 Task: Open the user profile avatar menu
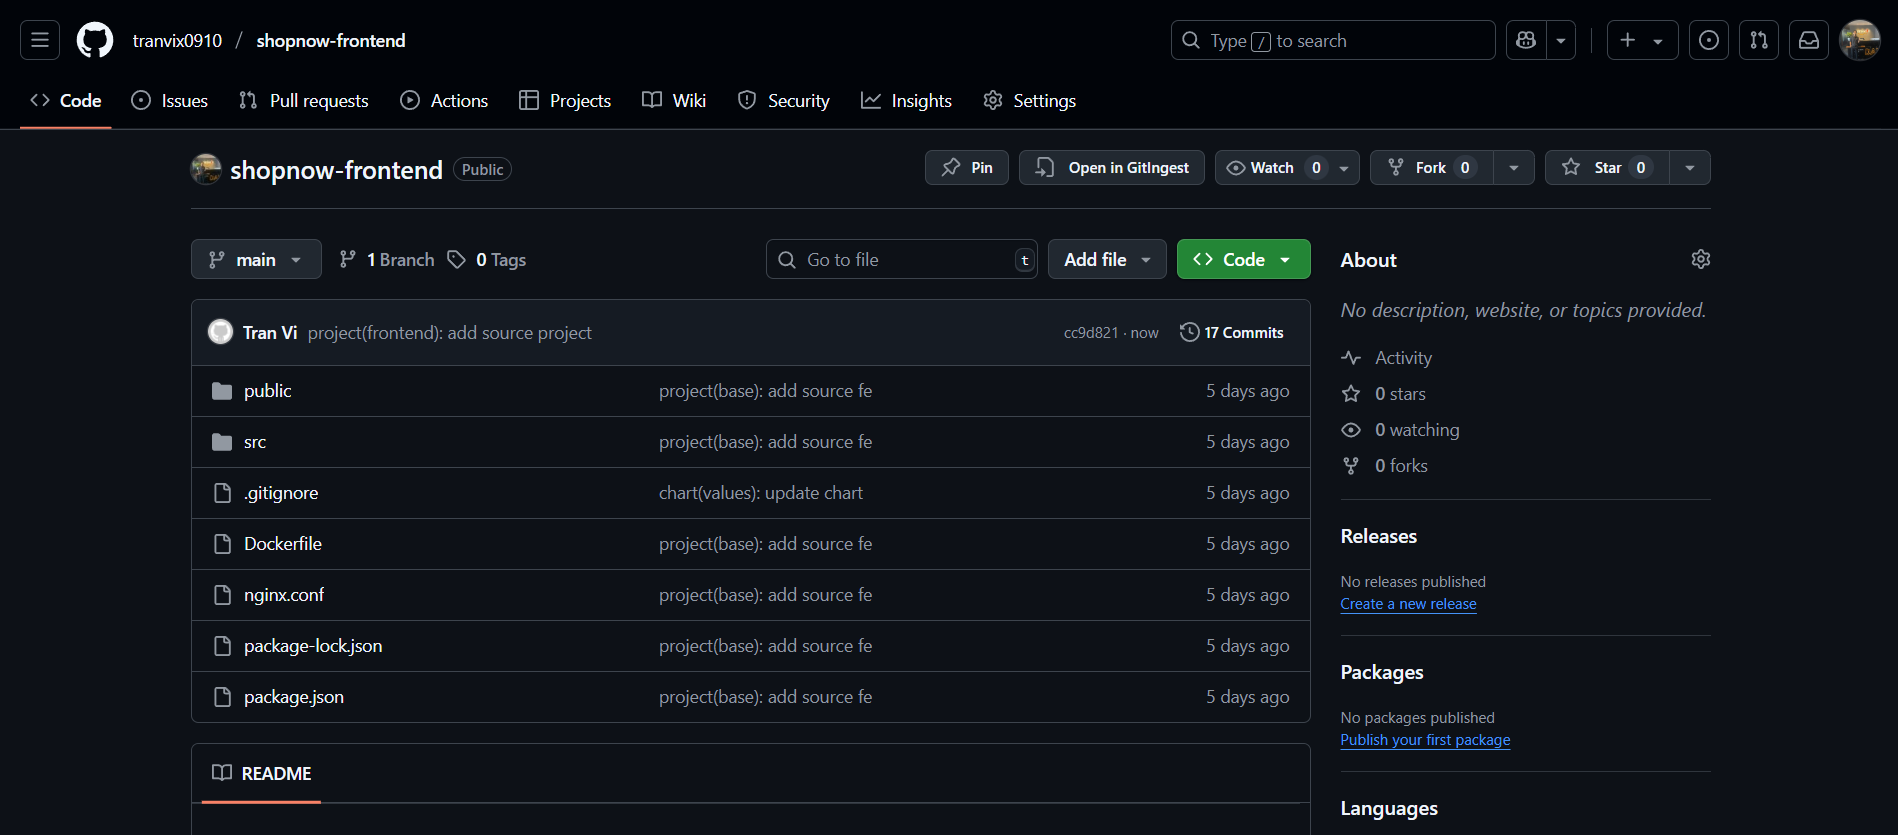click(x=1860, y=40)
